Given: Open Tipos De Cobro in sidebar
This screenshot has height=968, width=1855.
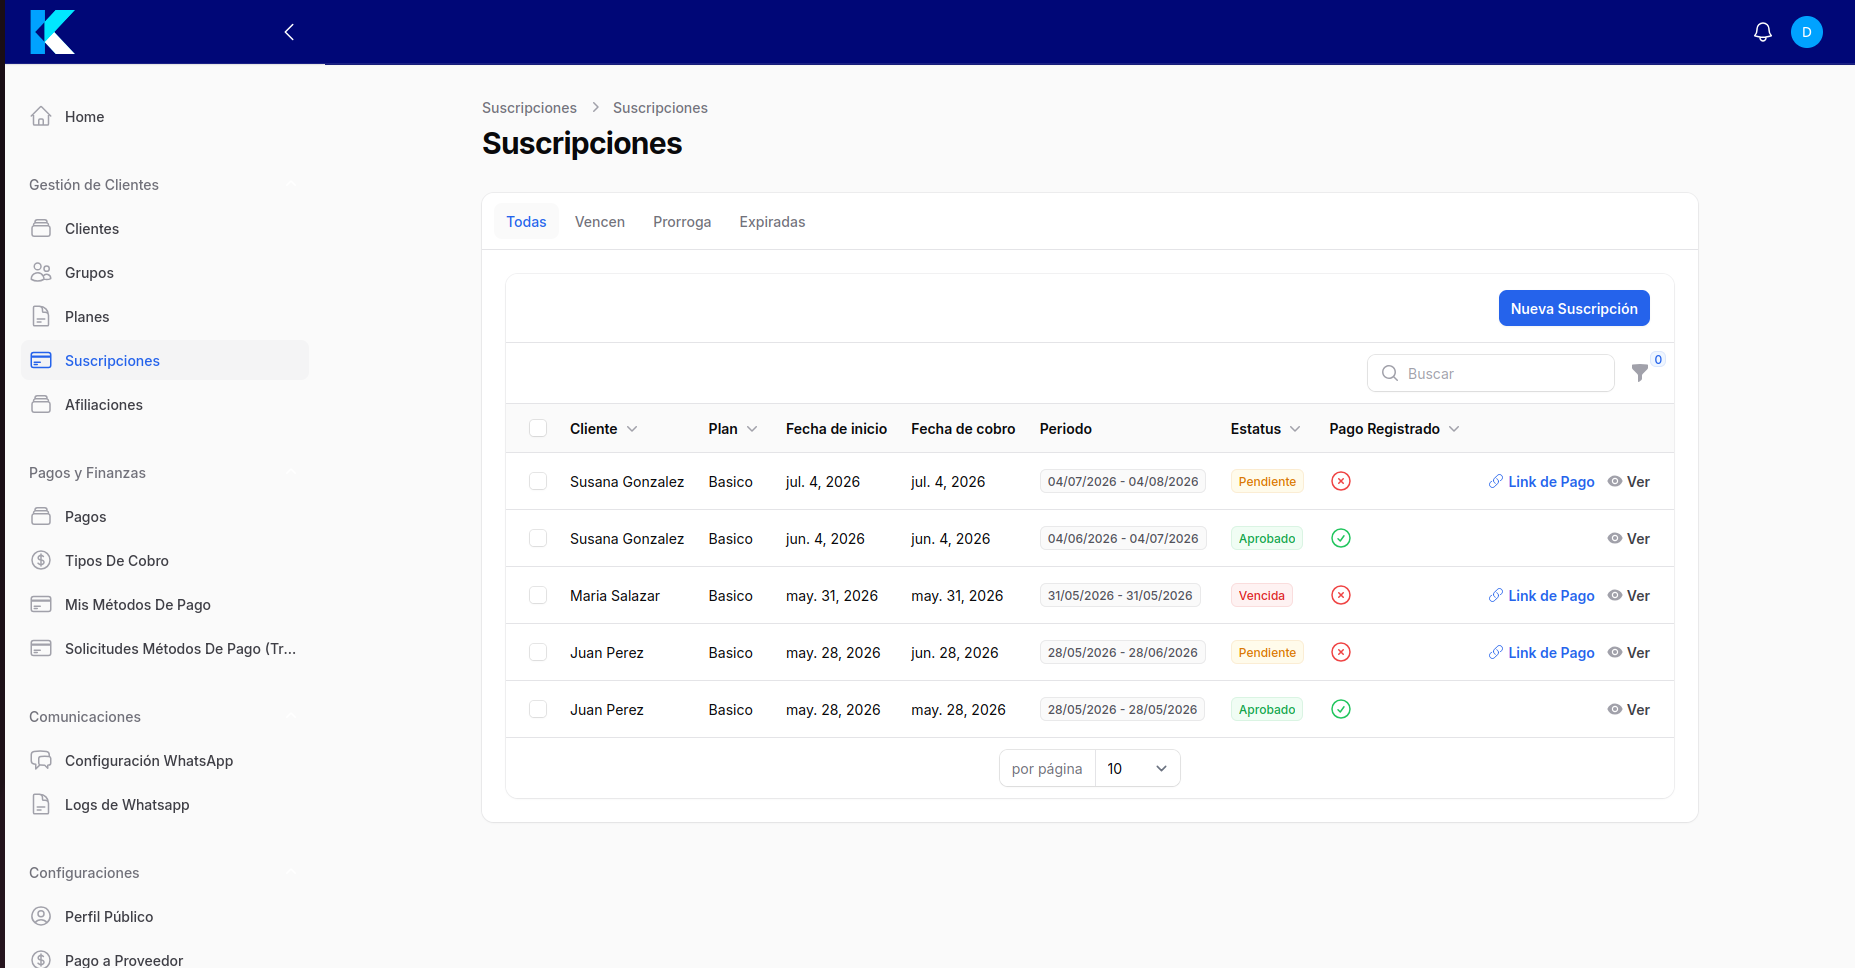Looking at the screenshot, I should coord(116,560).
